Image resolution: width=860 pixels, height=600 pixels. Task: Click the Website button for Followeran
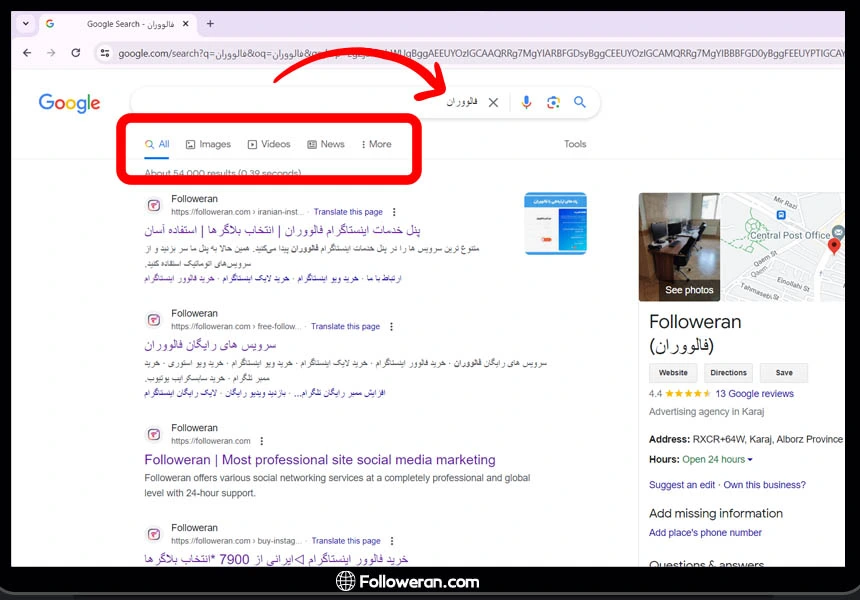[x=672, y=373]
